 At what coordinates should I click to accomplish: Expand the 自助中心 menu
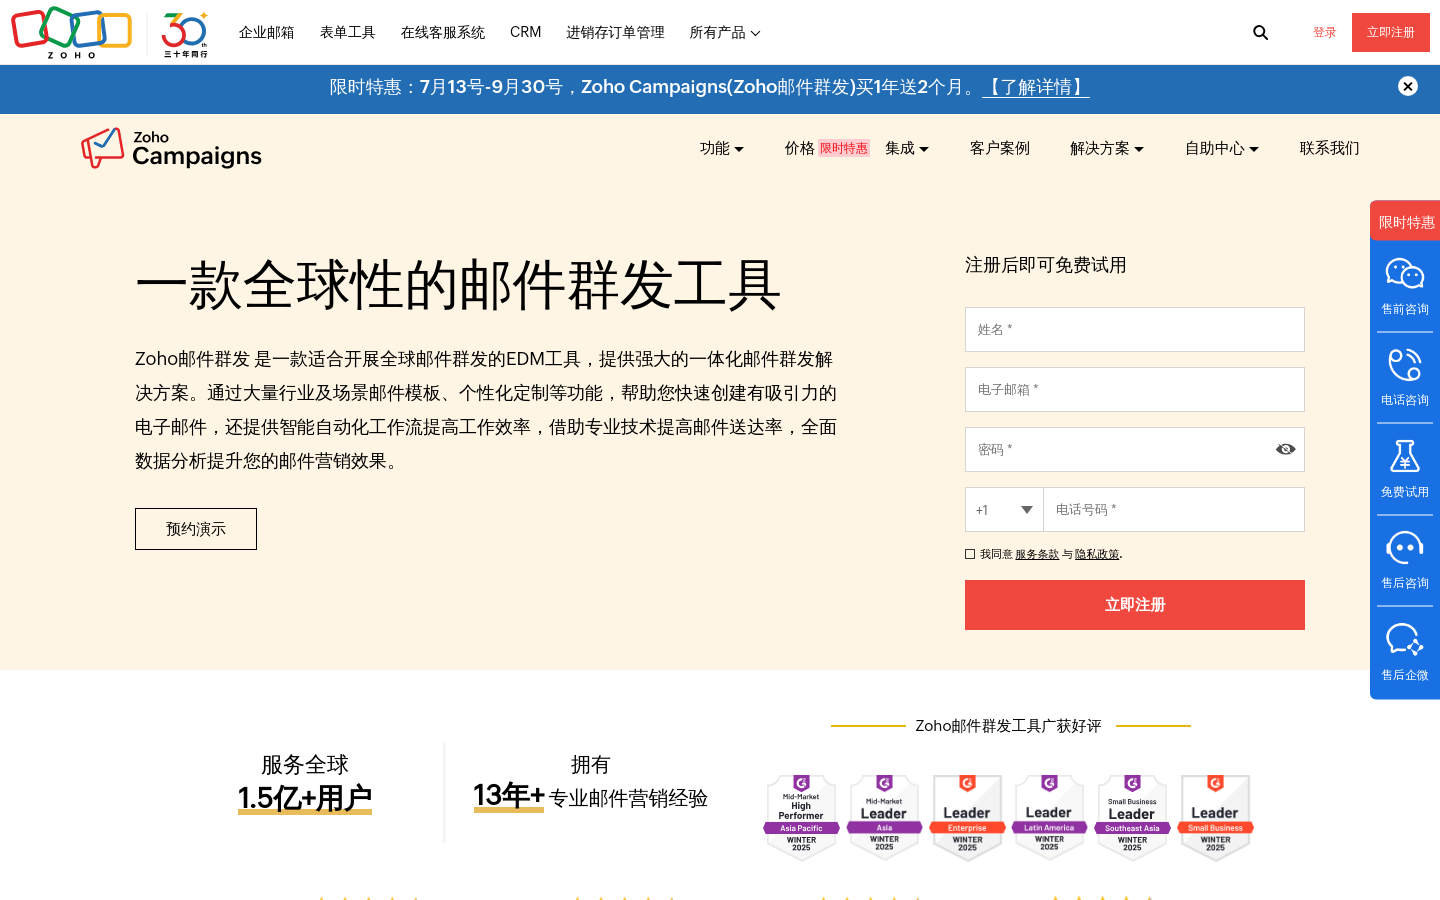(x=1222, y=148)
